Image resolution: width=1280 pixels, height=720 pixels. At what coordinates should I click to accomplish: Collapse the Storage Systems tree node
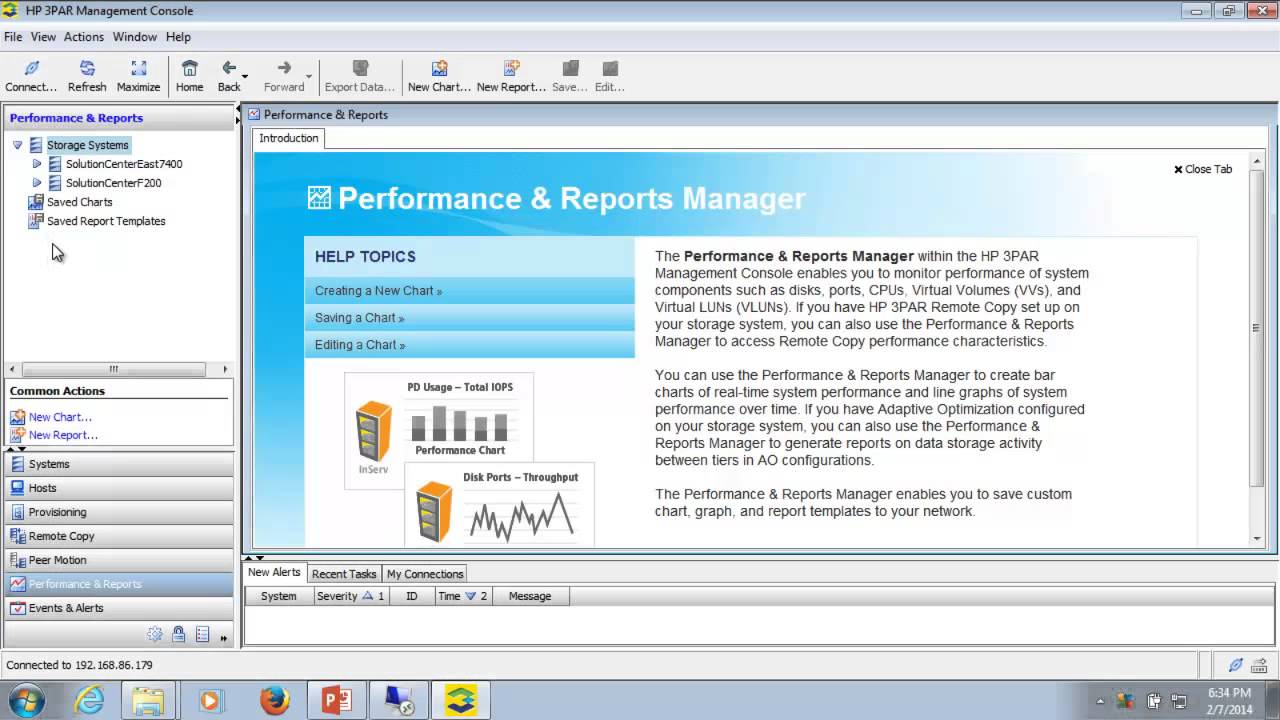click(17, 145)
